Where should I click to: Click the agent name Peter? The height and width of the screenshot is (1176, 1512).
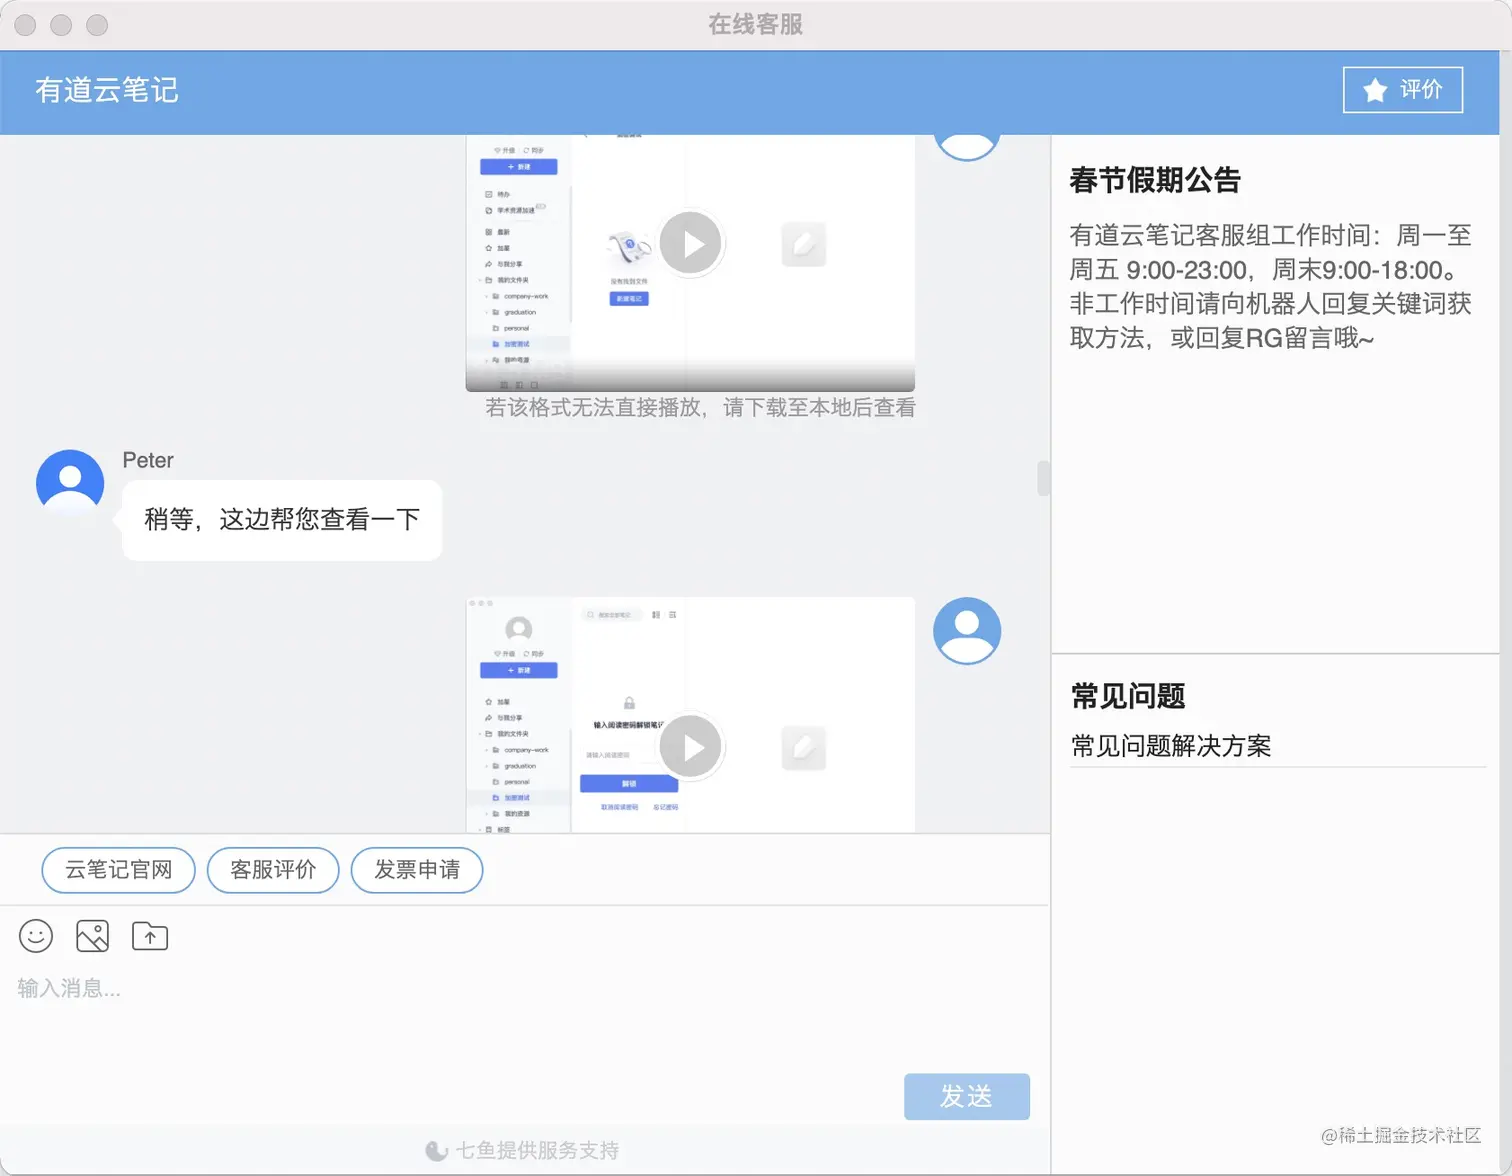(x=148, y=460)
